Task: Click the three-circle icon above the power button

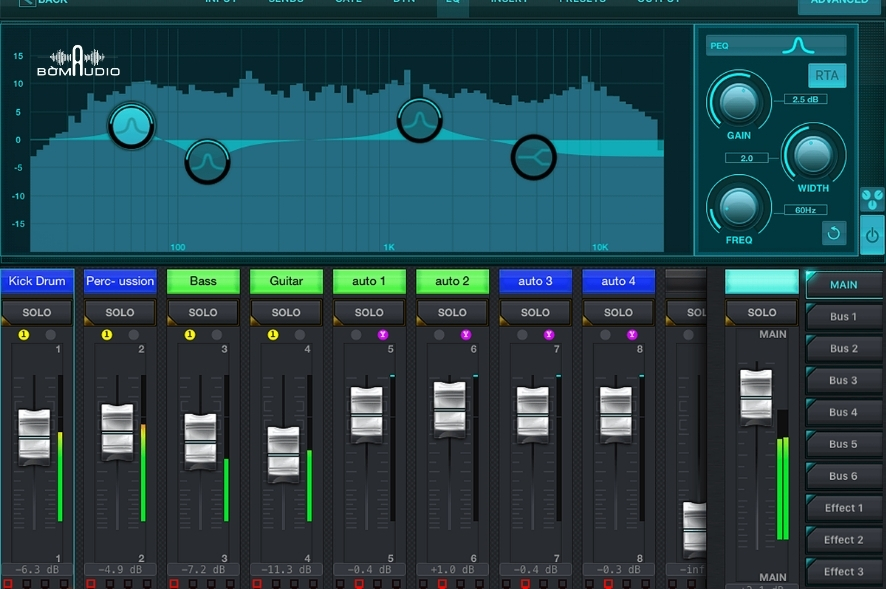Action: [872, 199]
